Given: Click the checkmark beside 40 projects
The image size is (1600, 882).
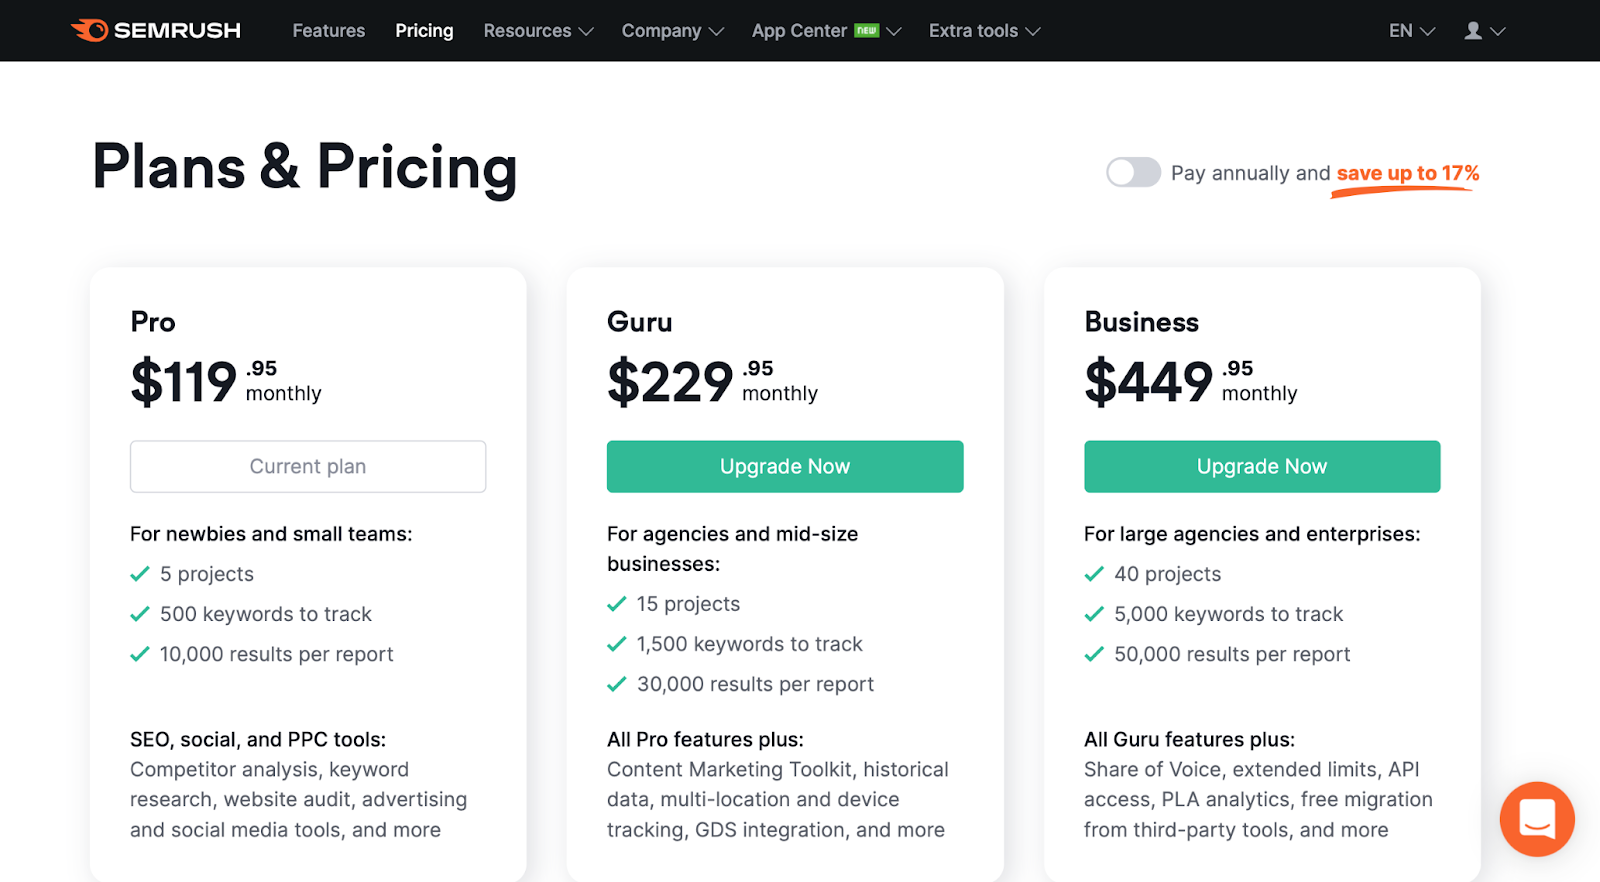Looking at the screenshot, I should point(1094,574).
